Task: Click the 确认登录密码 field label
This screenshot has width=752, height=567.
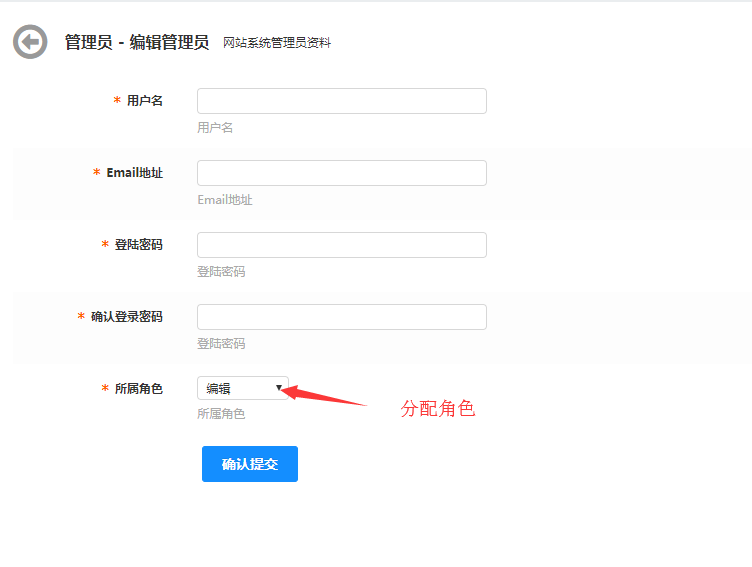Action: [x=126, y=317]
